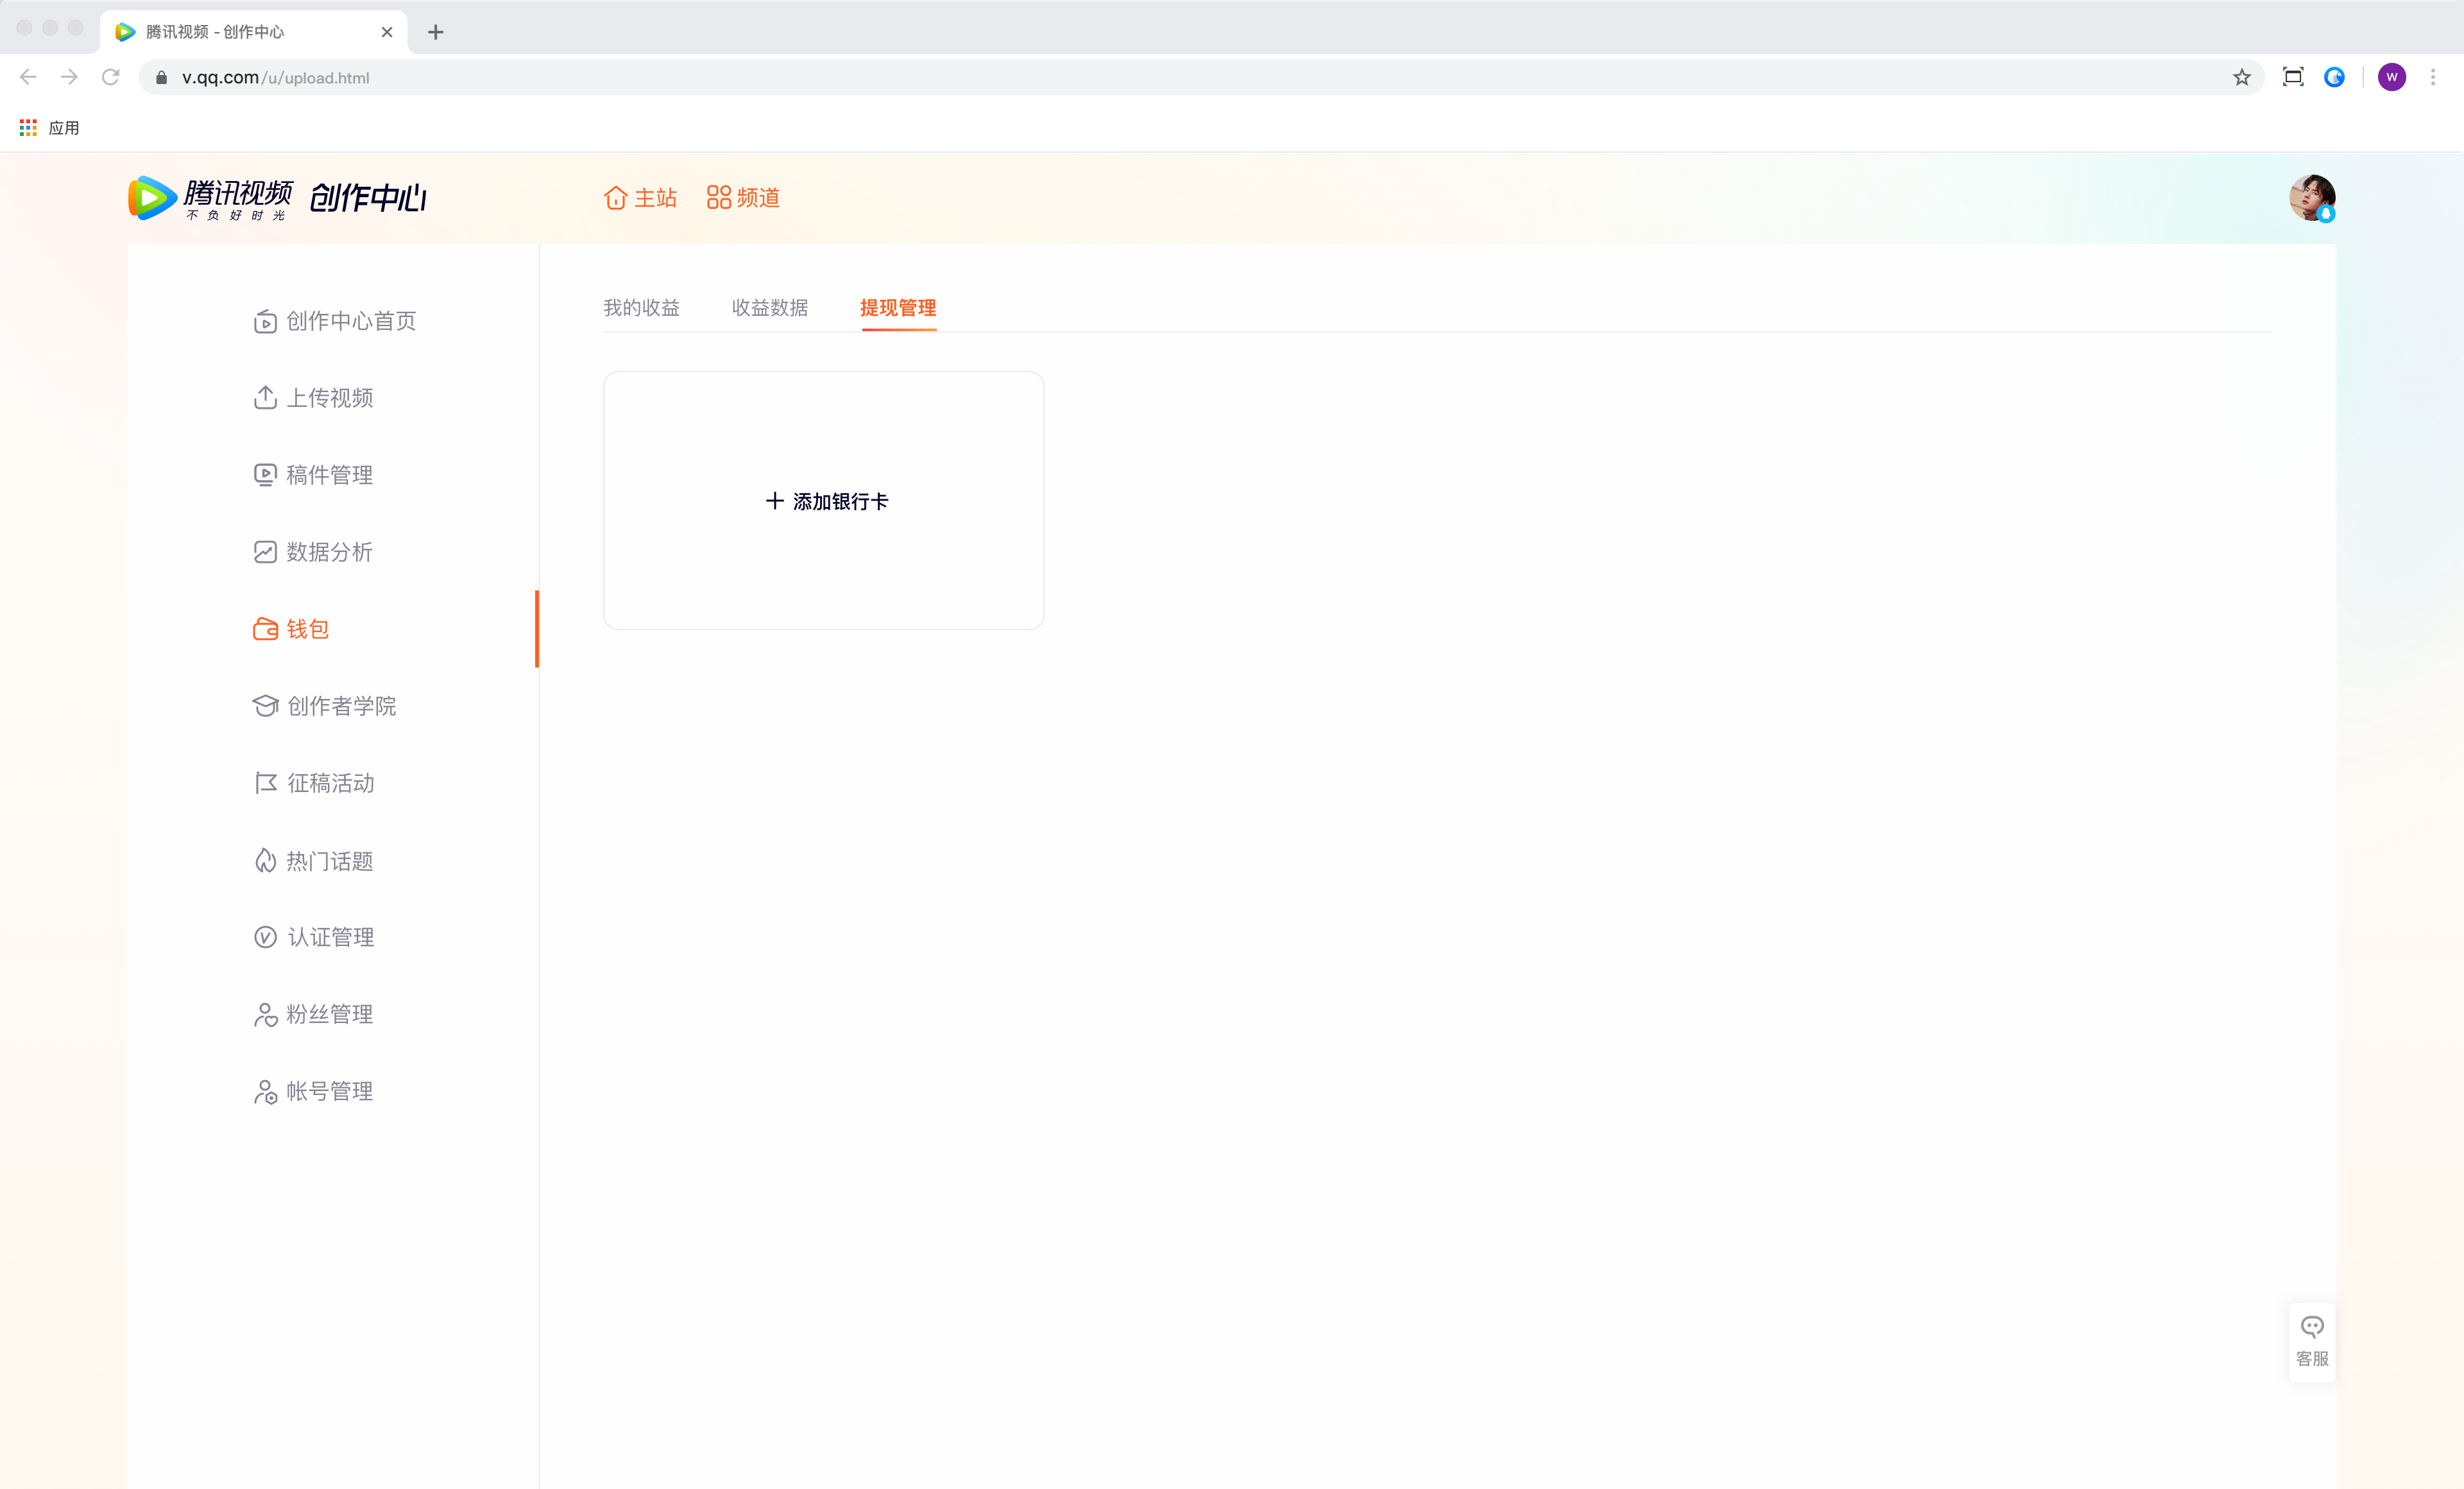Open the 创作者学院 graduation cap icon
The image size is (2464, 1489).
(265, 706)
